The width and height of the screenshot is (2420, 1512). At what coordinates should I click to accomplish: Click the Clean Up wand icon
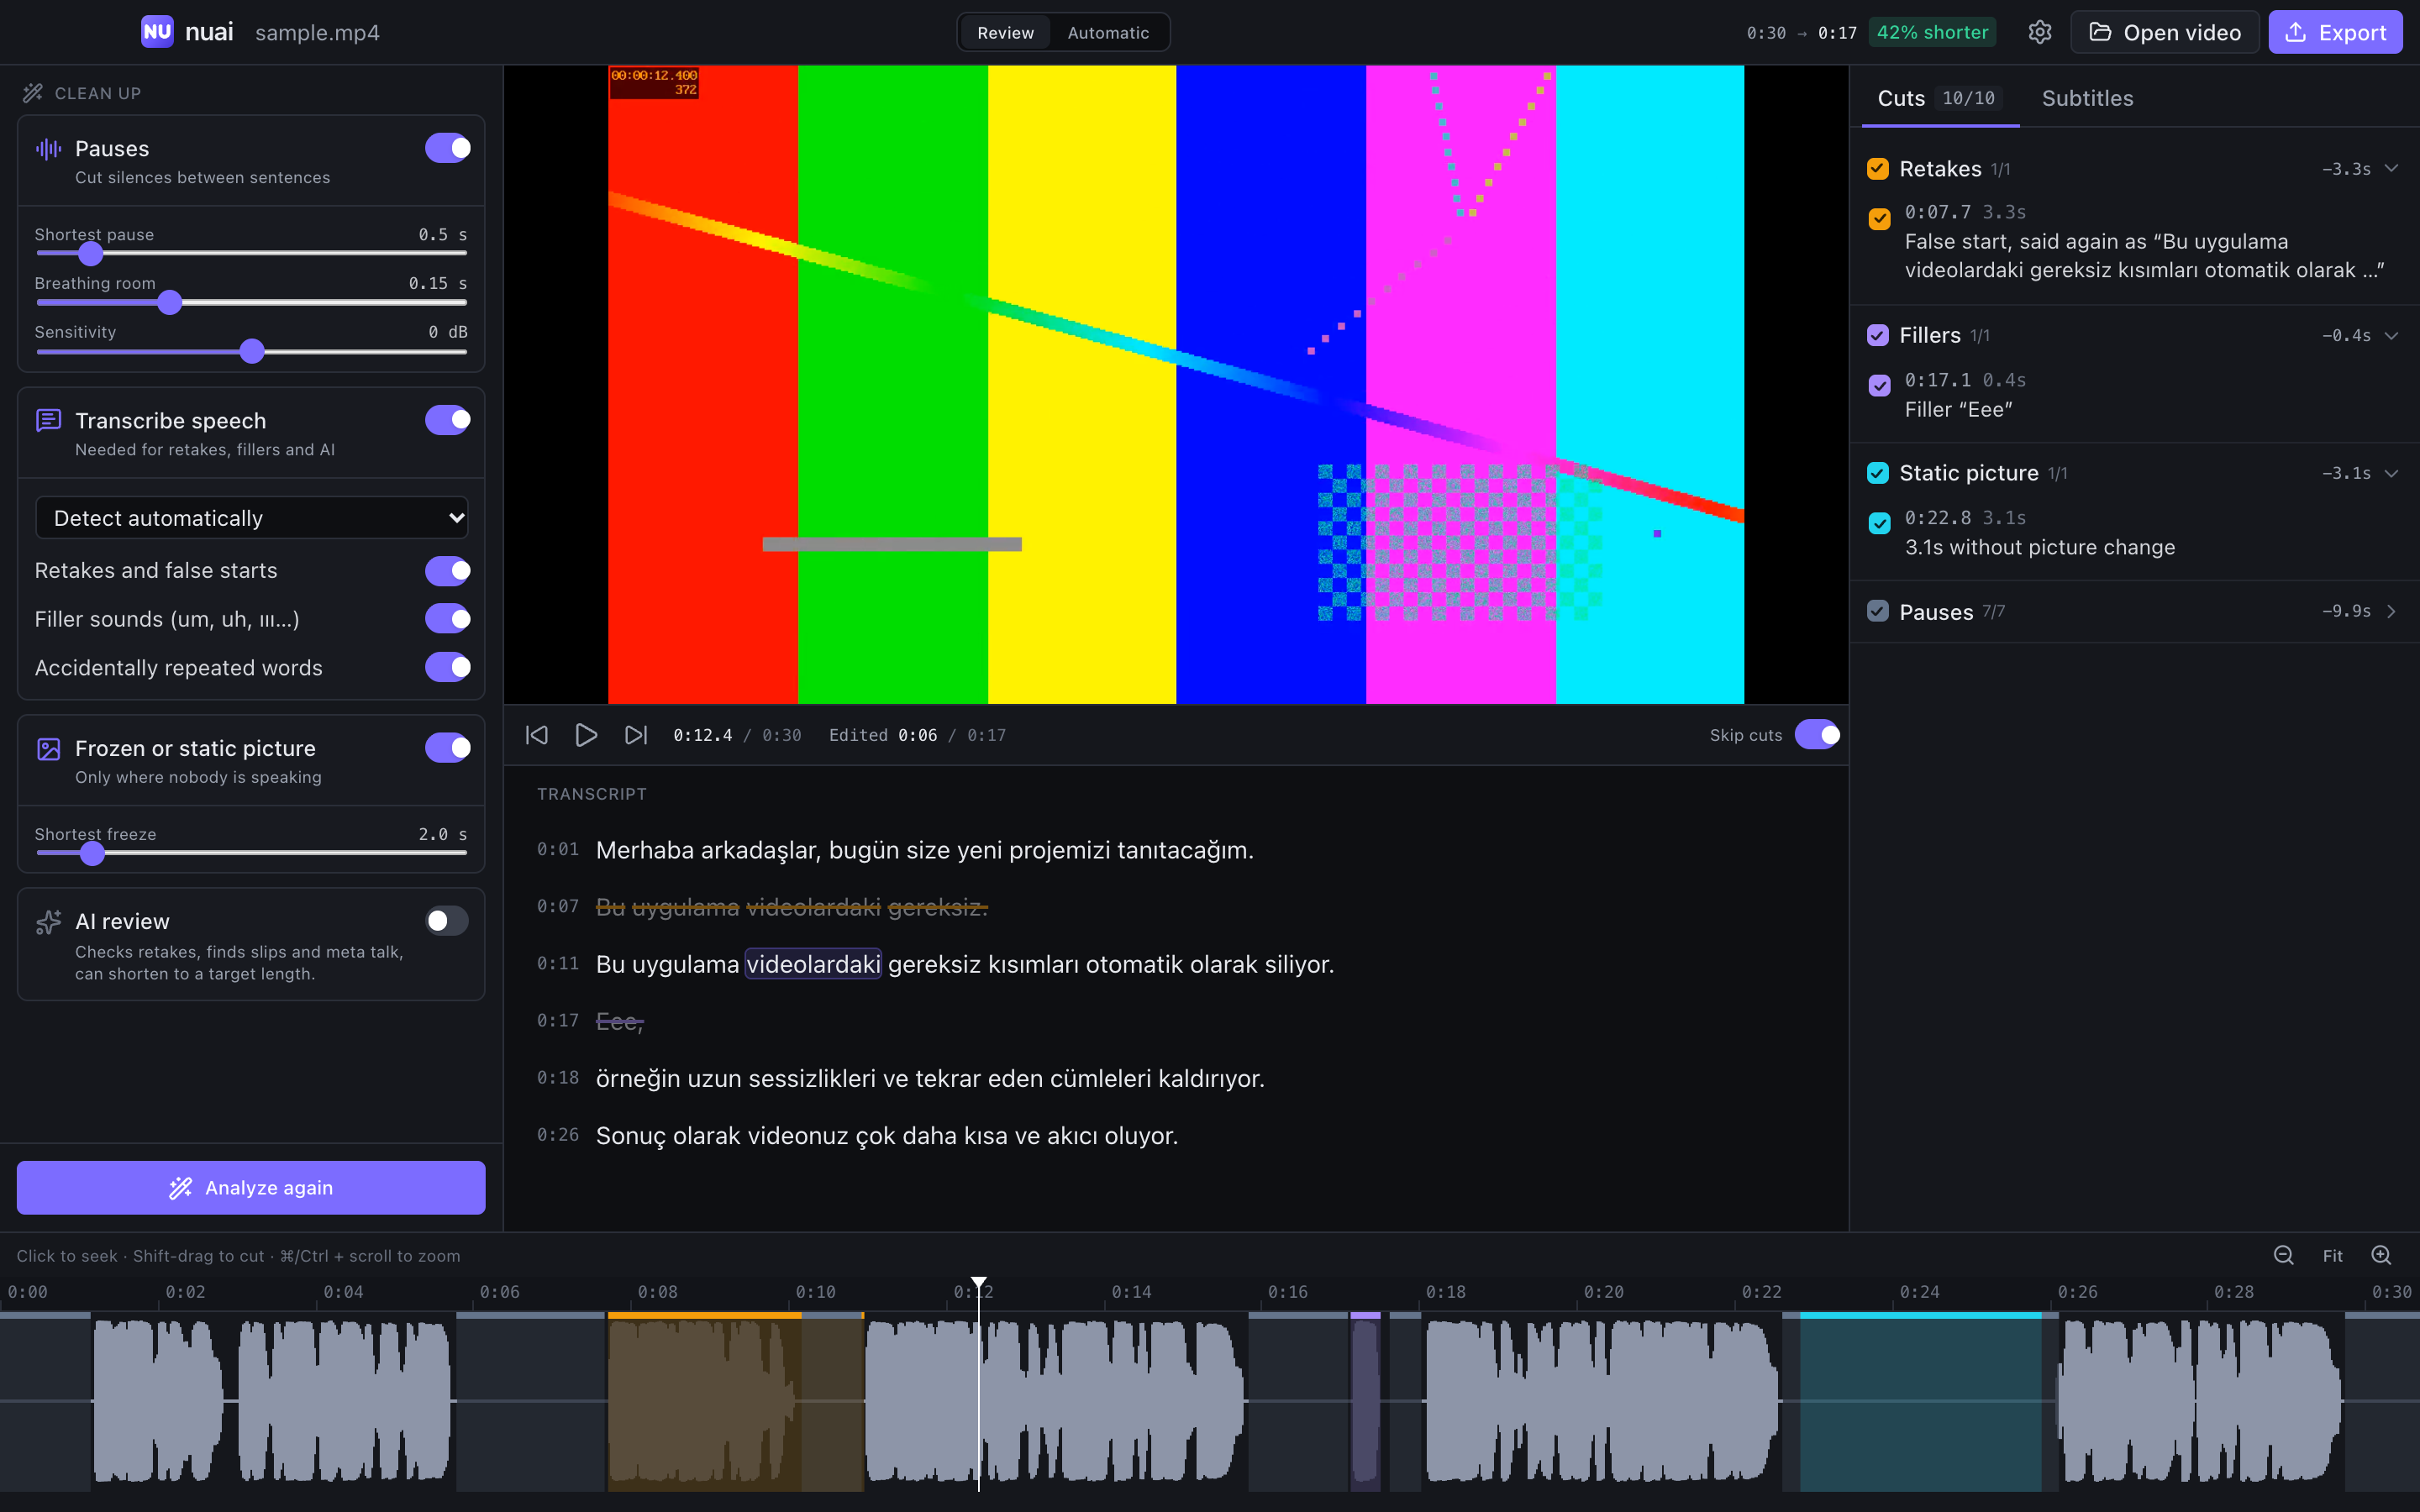(x=33, y=93)
